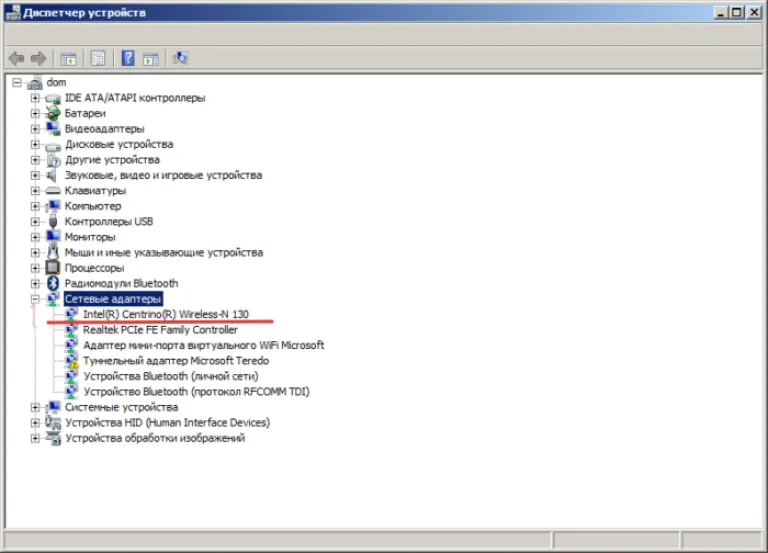
Task: Expand the Процессоры node
Action: [x=35, y=268]
